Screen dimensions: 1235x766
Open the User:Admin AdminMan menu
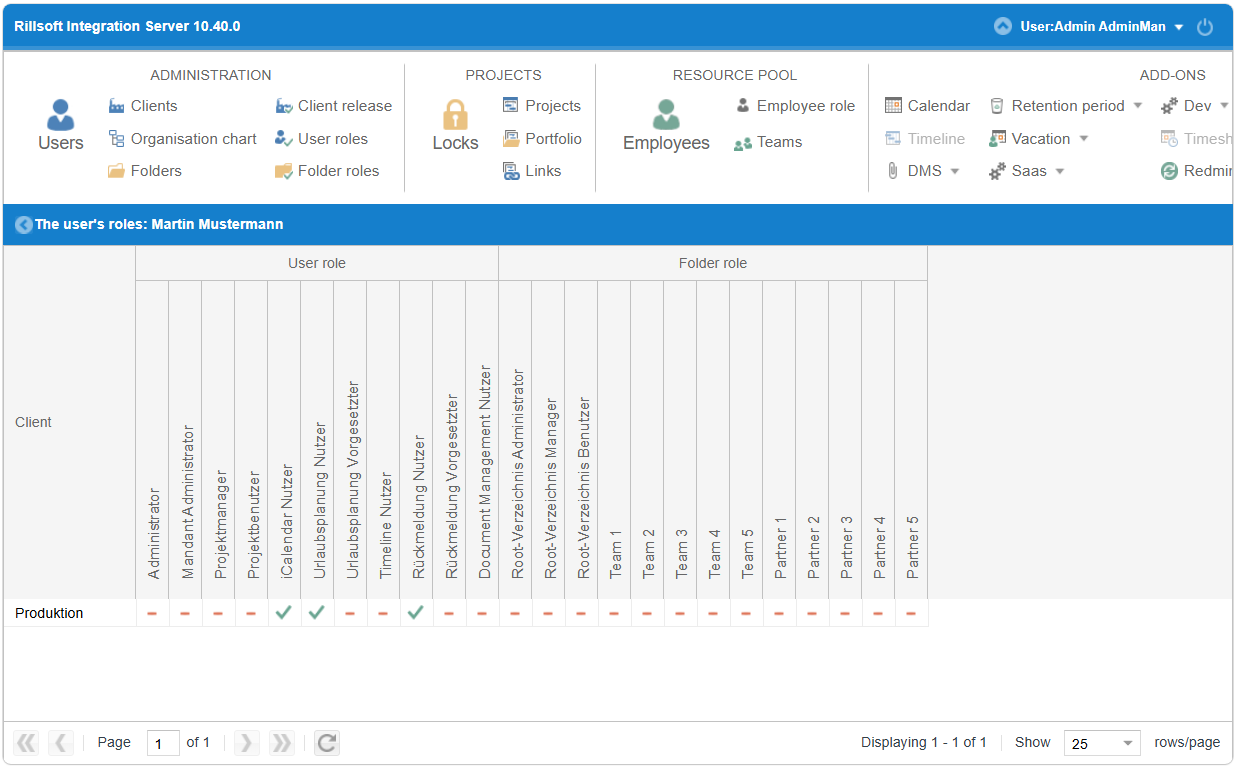(x=1101, y=27)
